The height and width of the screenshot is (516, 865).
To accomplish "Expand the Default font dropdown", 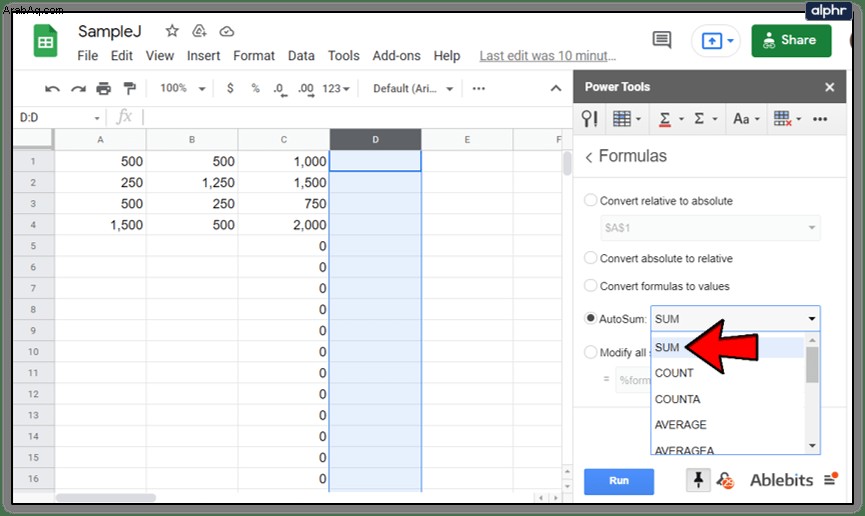I will (x=413, y=88).
